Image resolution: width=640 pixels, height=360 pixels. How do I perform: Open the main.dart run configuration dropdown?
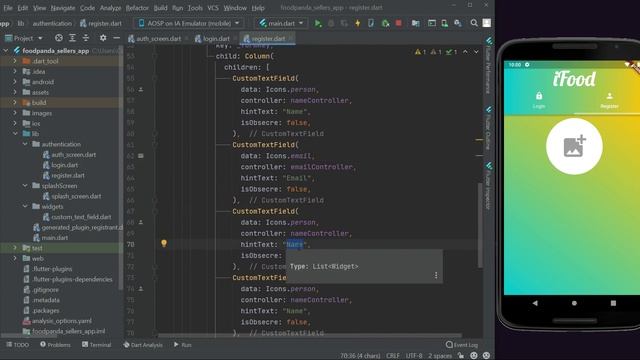(282, 23)
